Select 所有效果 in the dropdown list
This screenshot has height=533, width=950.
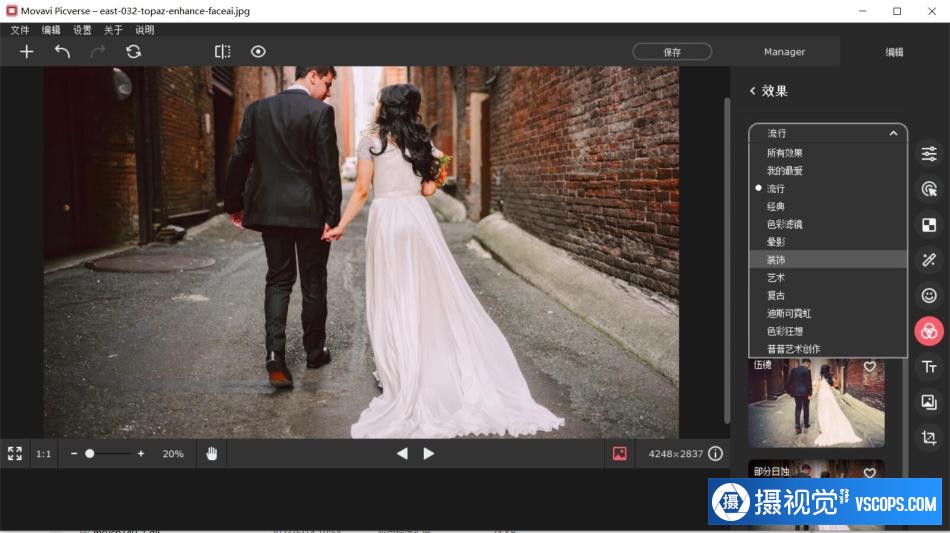(828, 153)
